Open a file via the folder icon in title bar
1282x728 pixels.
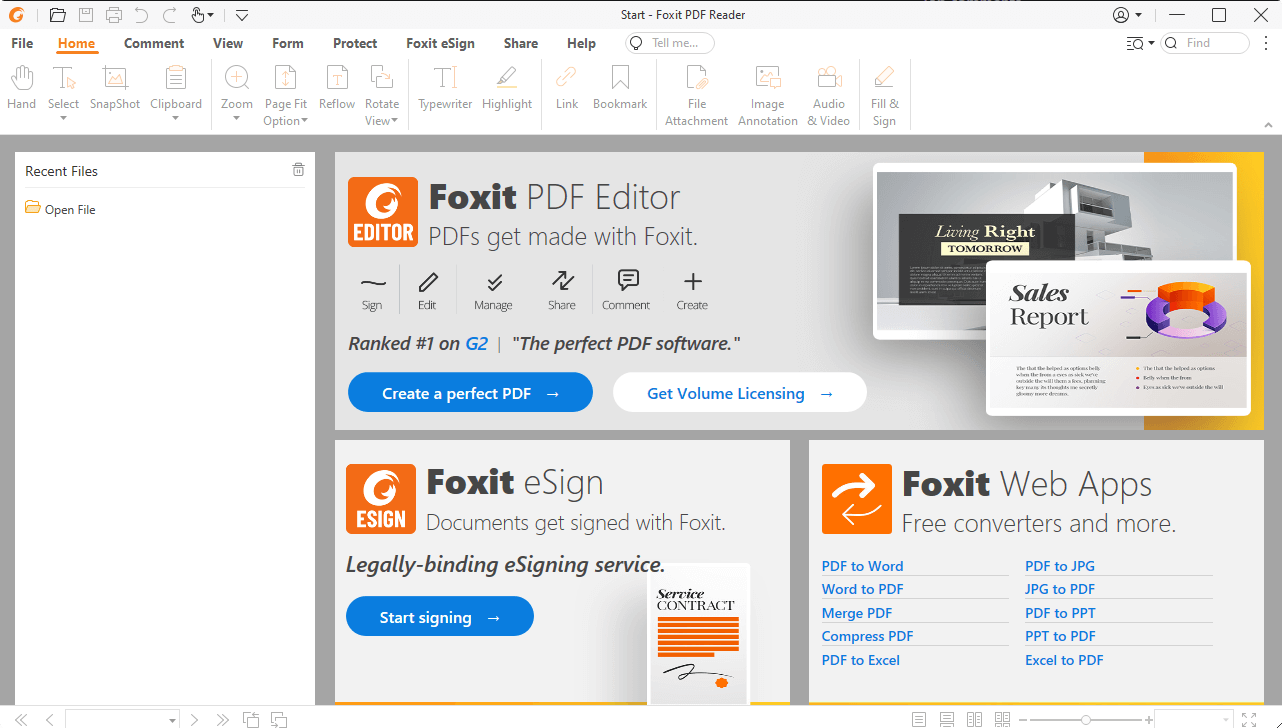point(58,15)
